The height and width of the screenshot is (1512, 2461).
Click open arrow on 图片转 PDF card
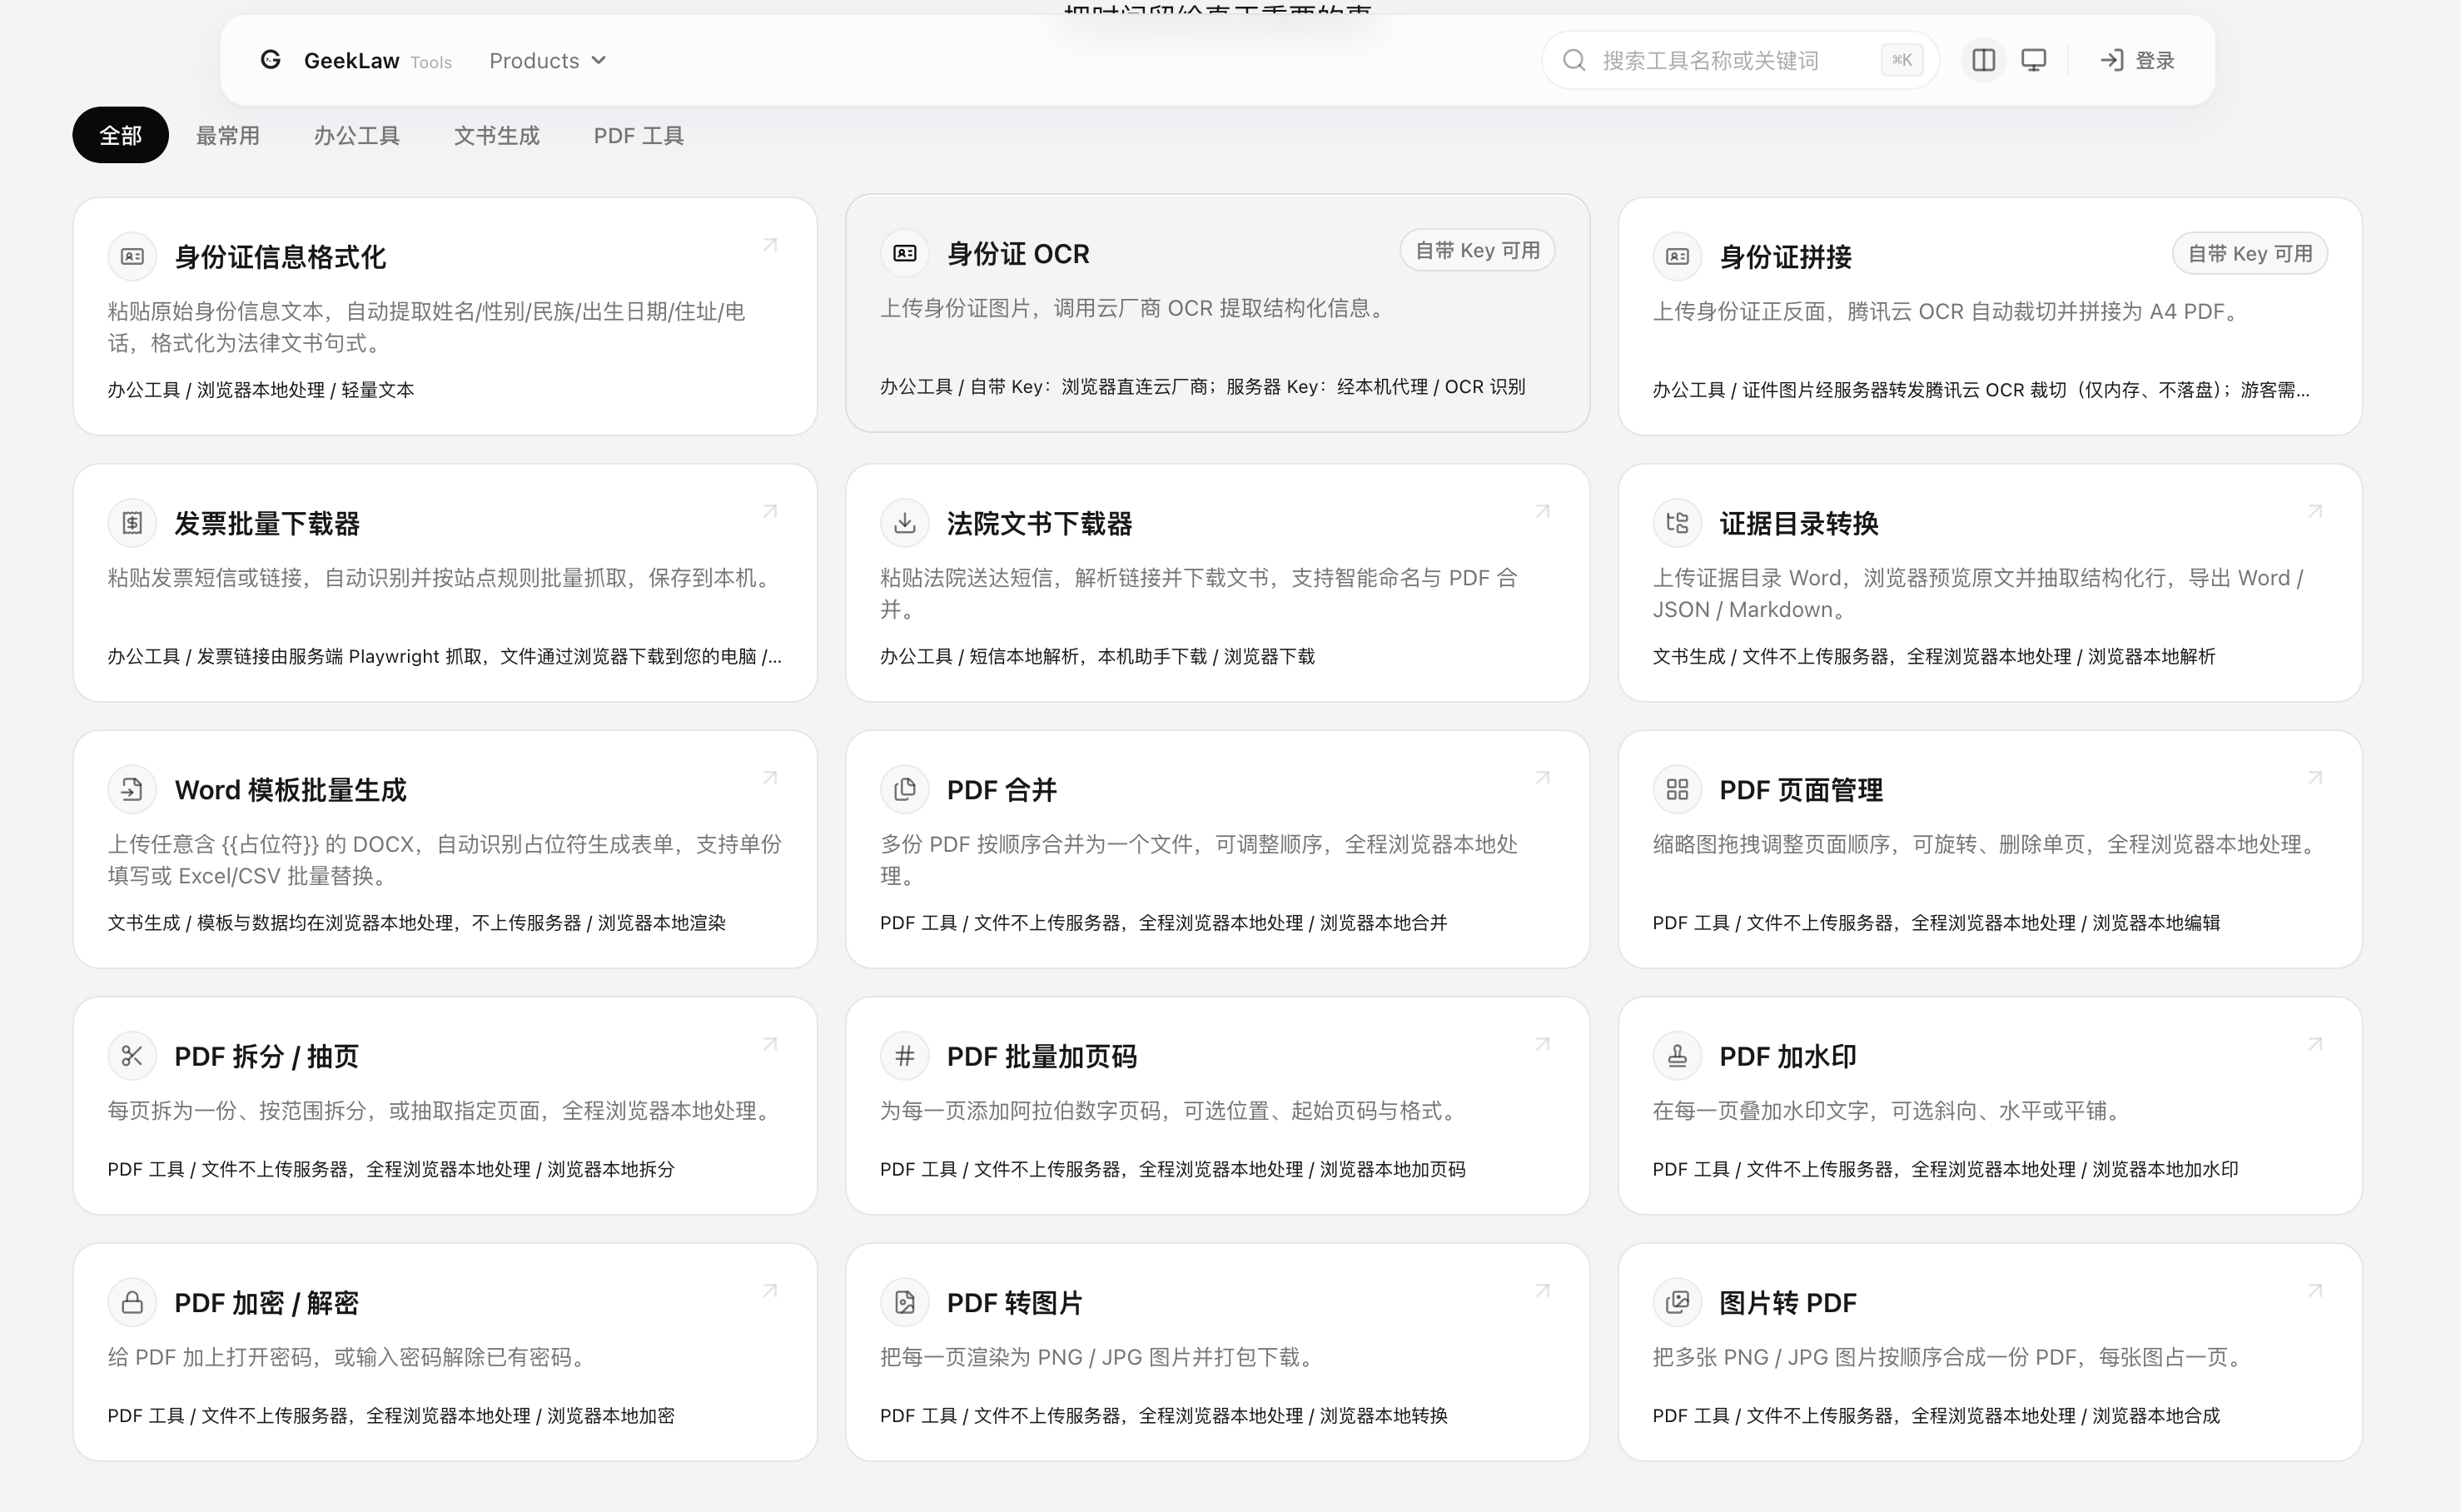tap(2315, 1291)
